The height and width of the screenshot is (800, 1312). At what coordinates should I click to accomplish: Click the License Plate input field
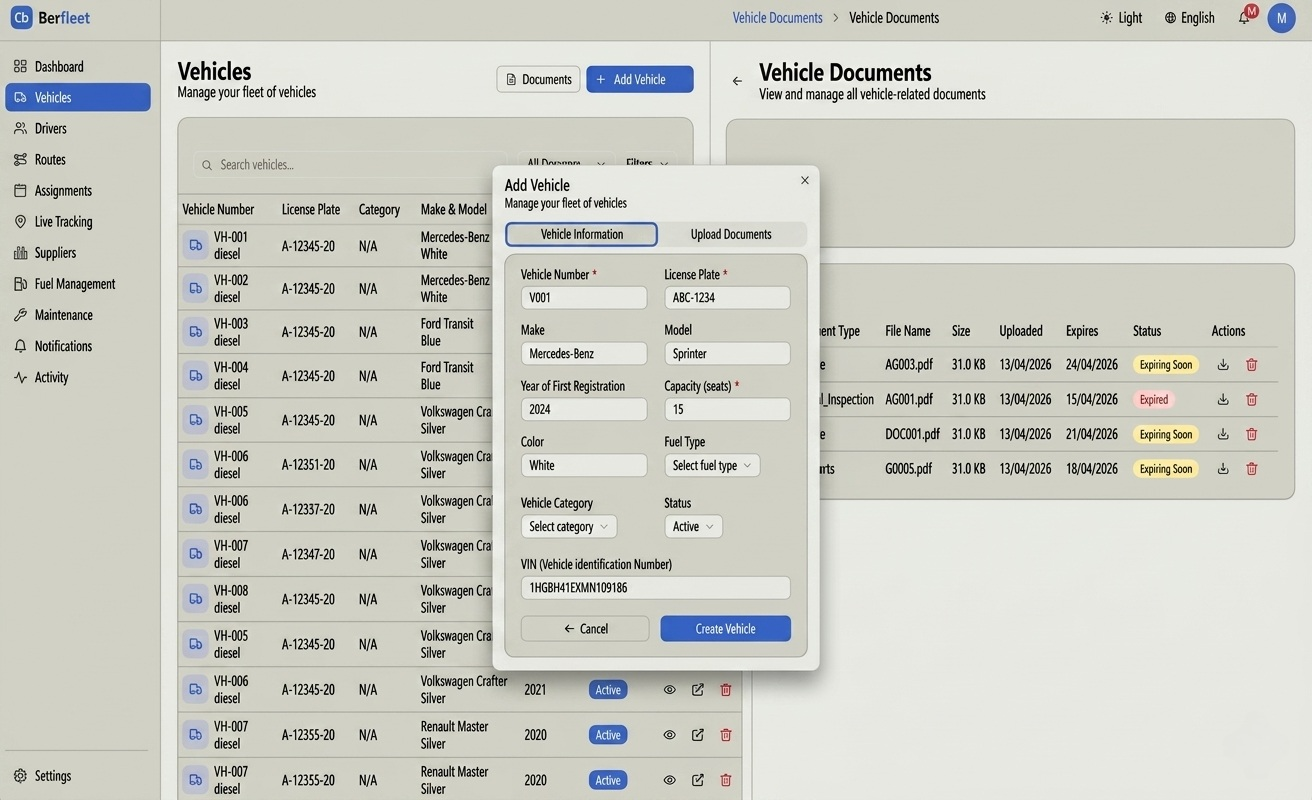click(727, 297)
